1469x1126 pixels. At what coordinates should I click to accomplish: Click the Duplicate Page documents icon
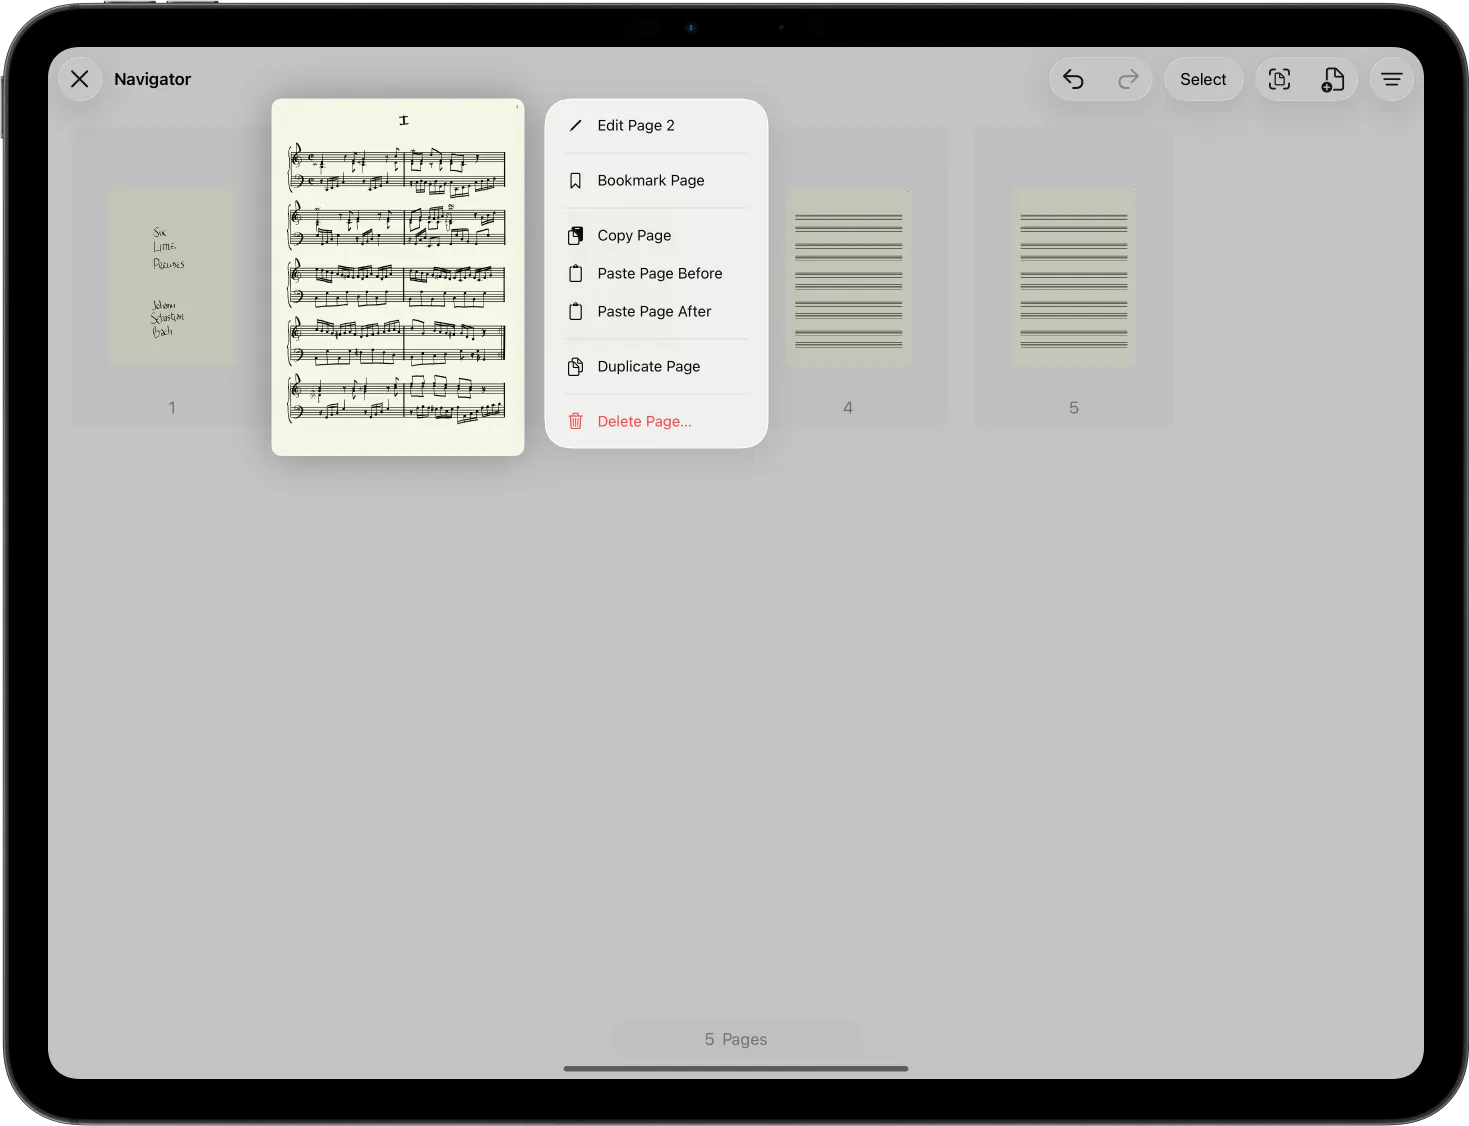click(575, 366)
